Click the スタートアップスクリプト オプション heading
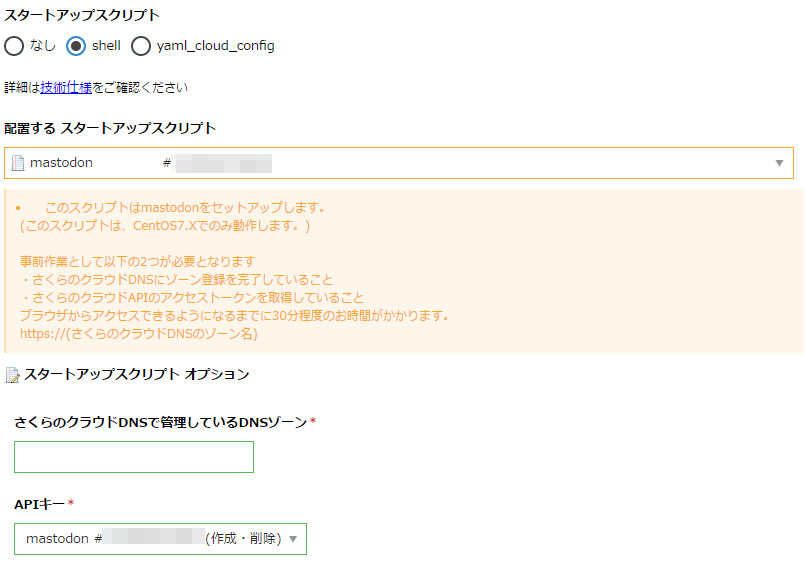This screenshot has width=805, height=567. [x=137, y=374]
